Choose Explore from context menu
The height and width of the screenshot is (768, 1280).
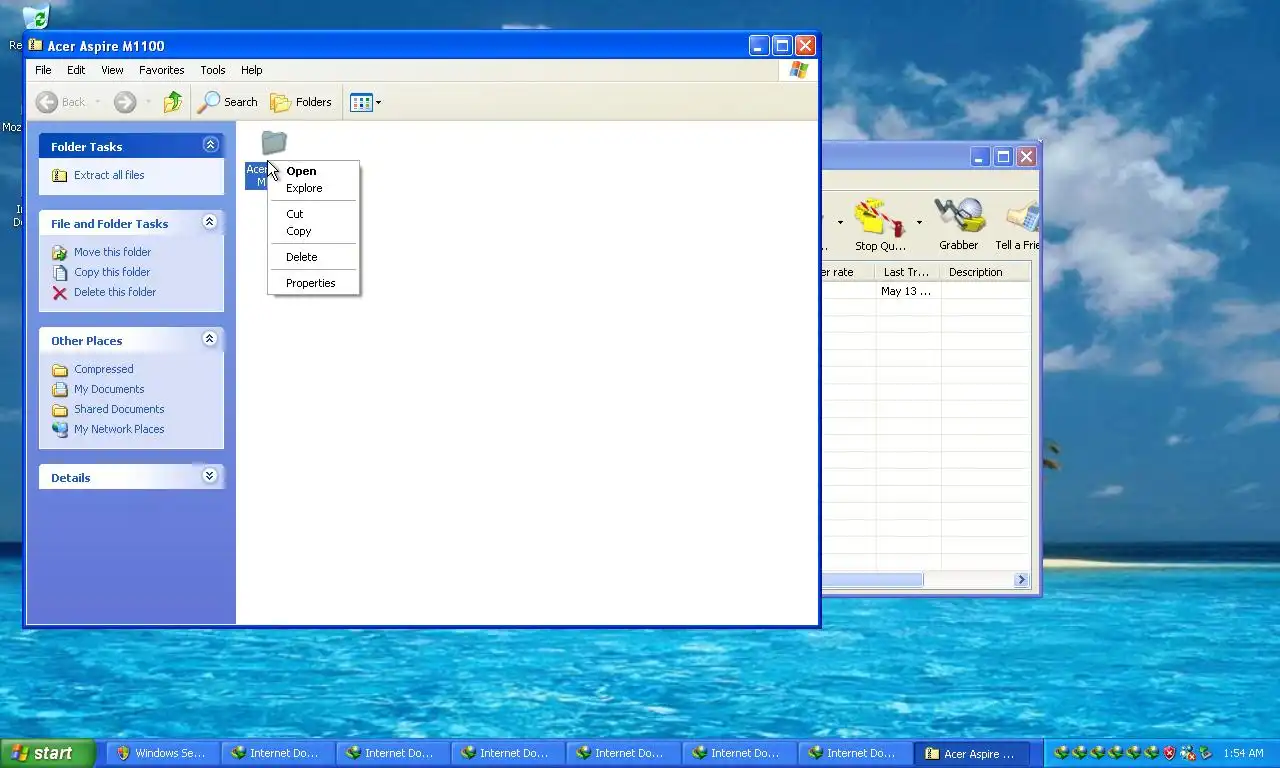click(314, 188)
